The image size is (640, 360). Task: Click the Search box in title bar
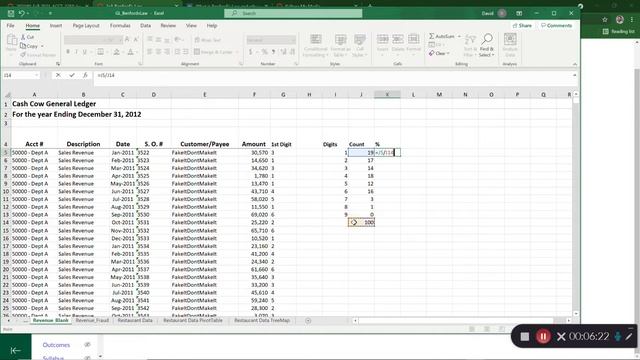[x=293, y=13]
